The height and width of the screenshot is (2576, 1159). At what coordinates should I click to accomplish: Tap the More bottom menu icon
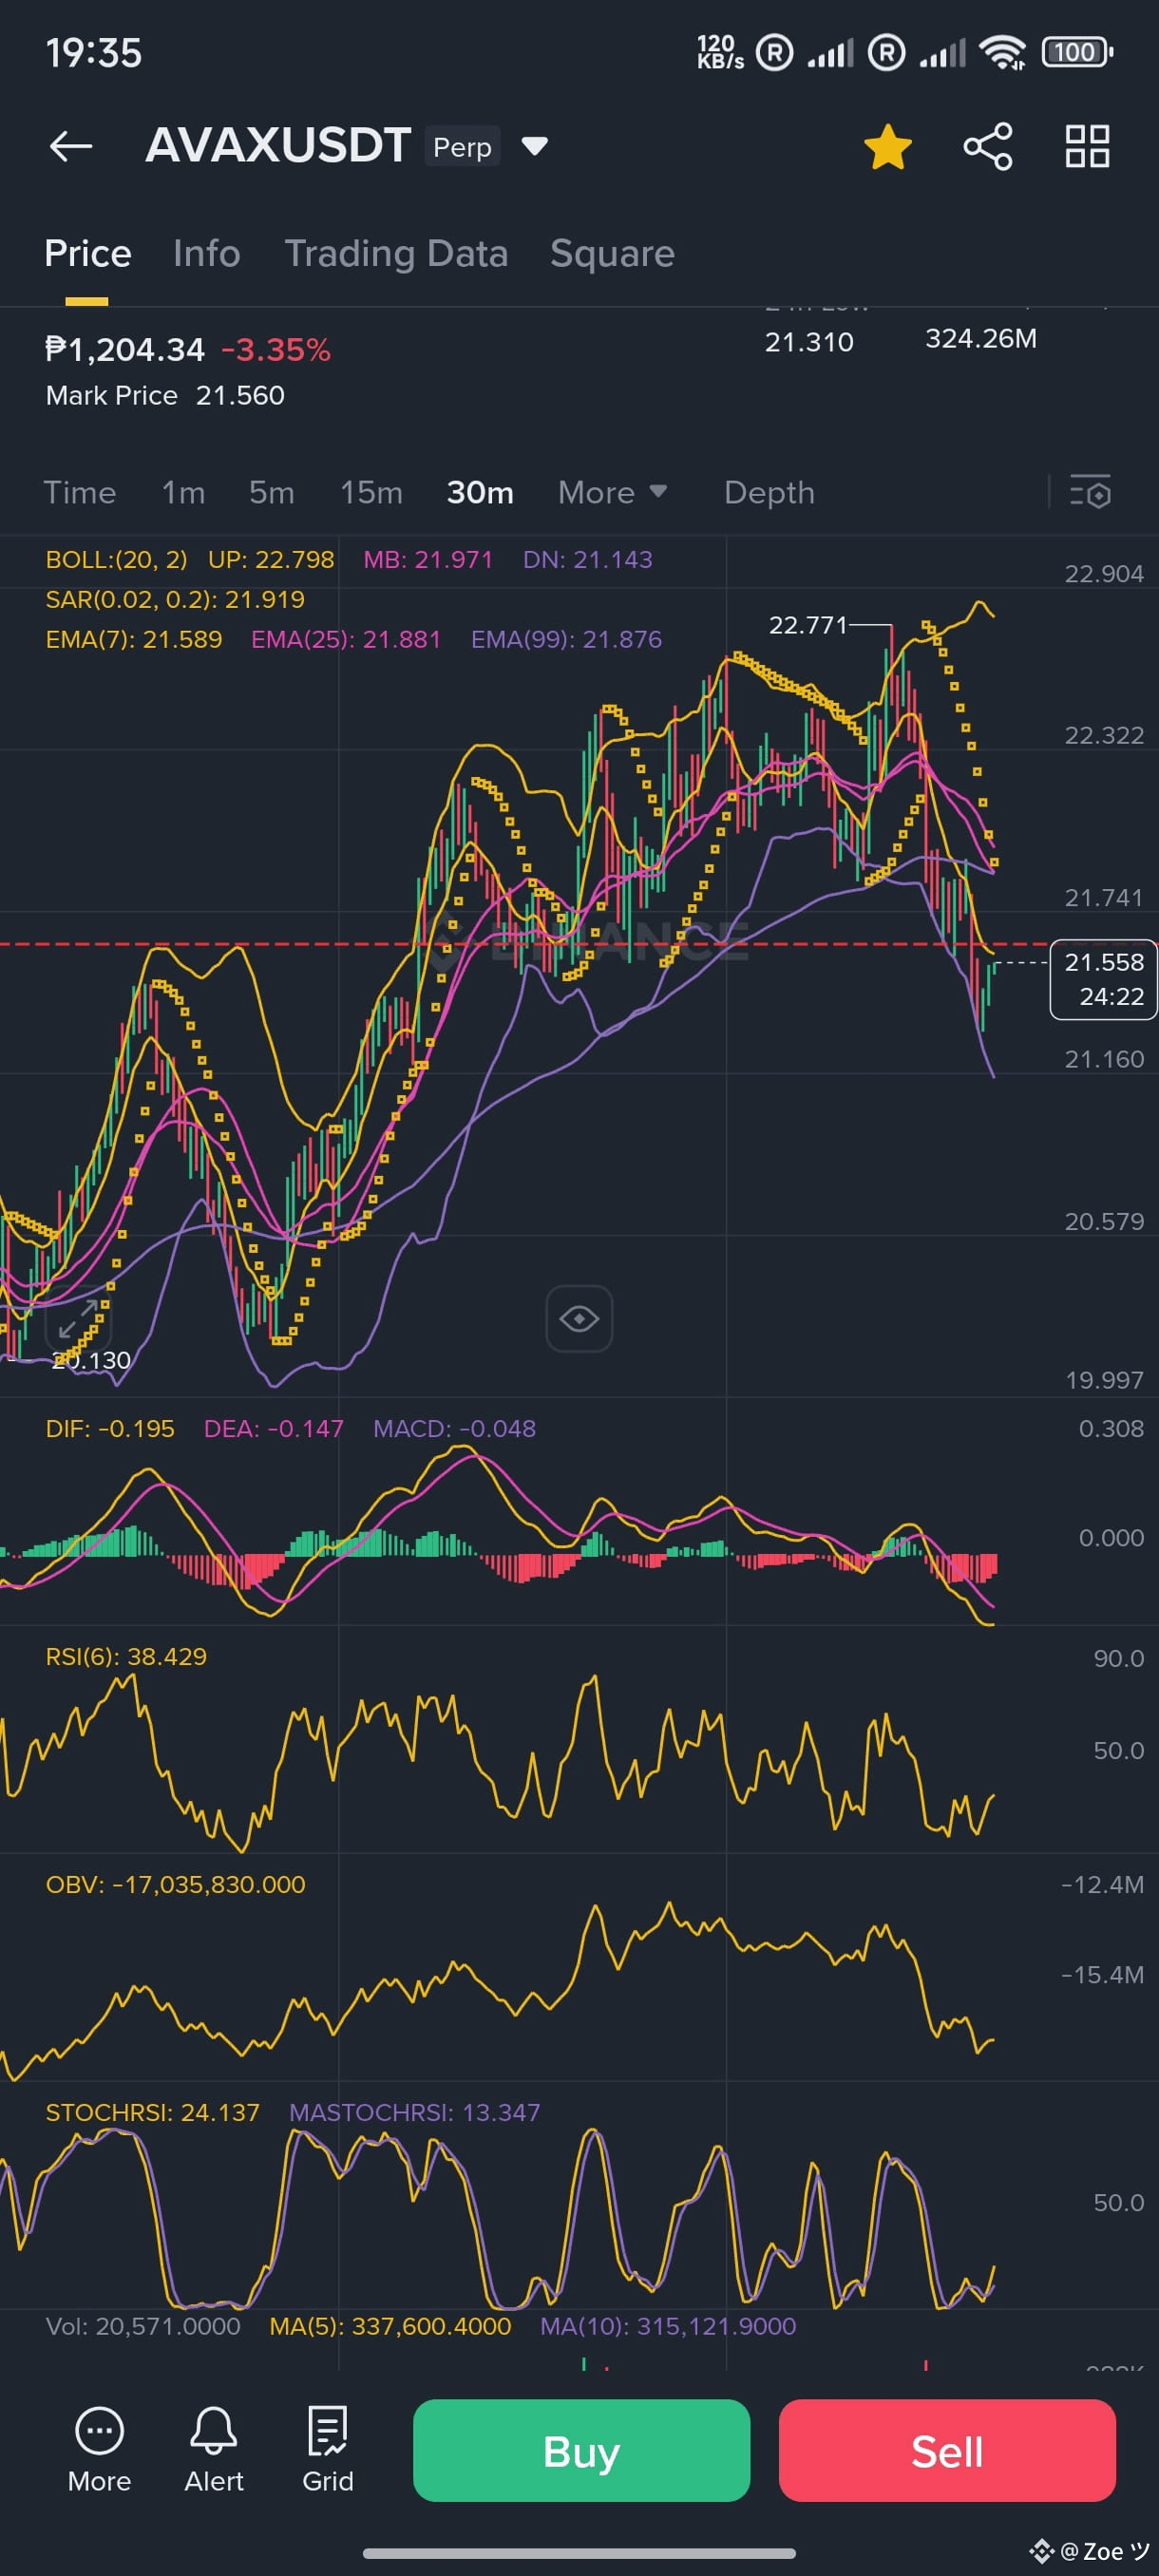click(x=99, y=2450)
